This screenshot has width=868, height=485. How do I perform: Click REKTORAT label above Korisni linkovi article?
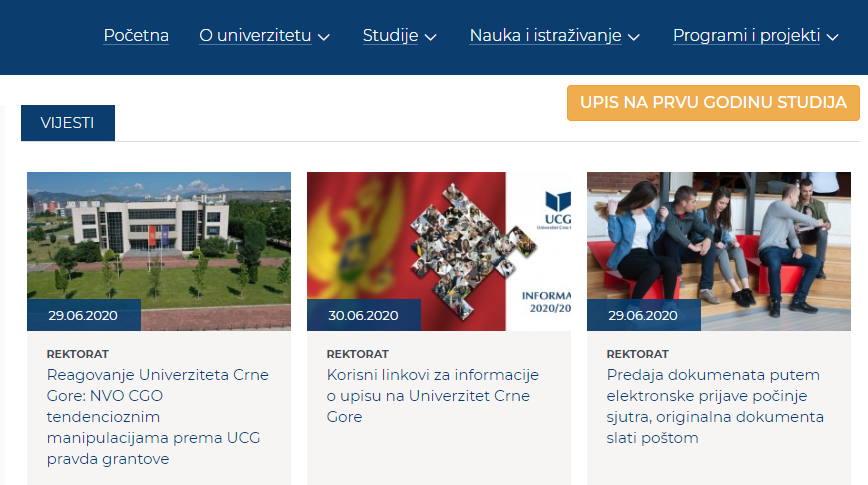pos(358,354)
